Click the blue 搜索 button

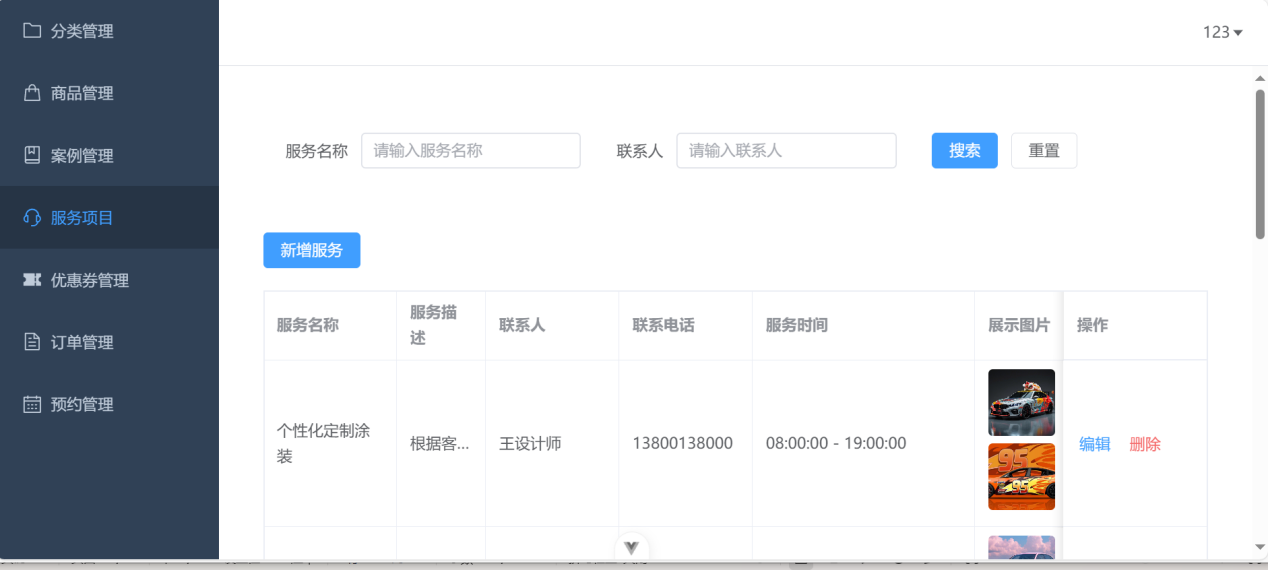point(964,151)
